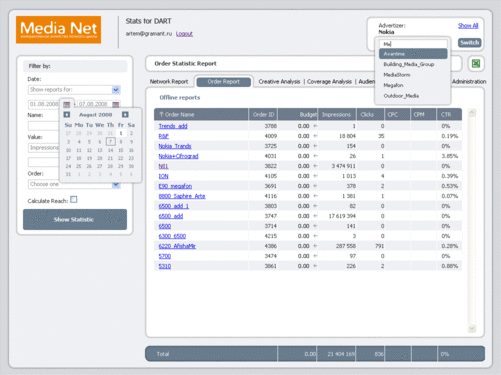Open the 6500_add_1 order link
Screen dimensions: 501x375
coord(174,206)
